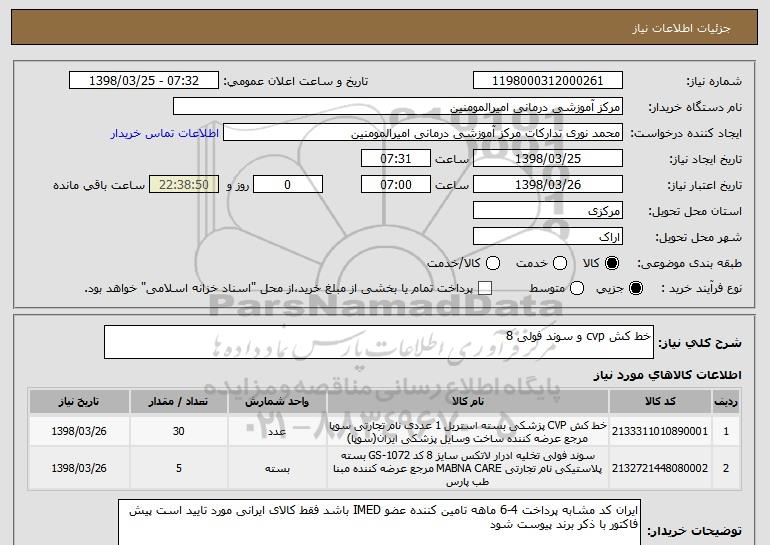Click the creation date field 1398/03/25
Viewport: 770px width, 545px height.
tap(548, 159)
